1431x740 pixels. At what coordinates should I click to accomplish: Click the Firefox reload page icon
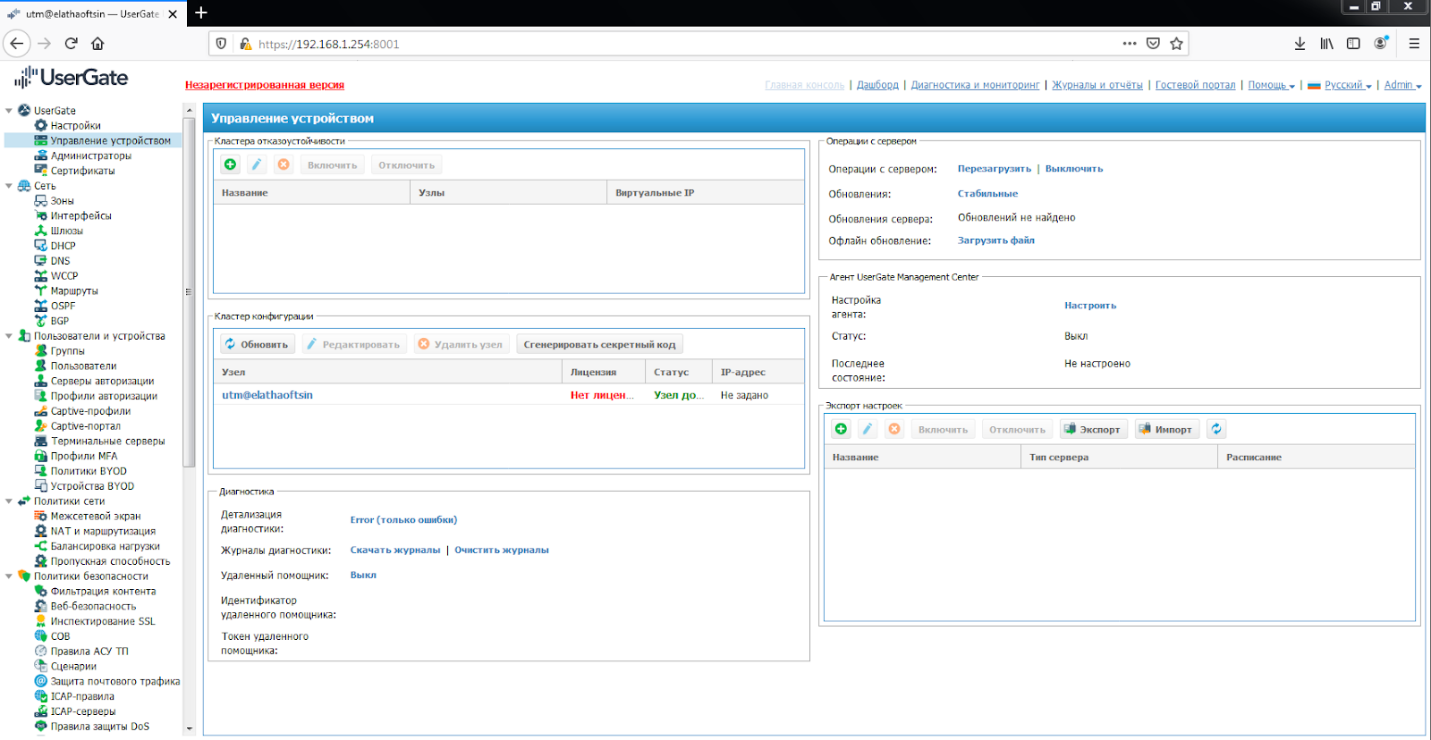click(x=71, y=44)
